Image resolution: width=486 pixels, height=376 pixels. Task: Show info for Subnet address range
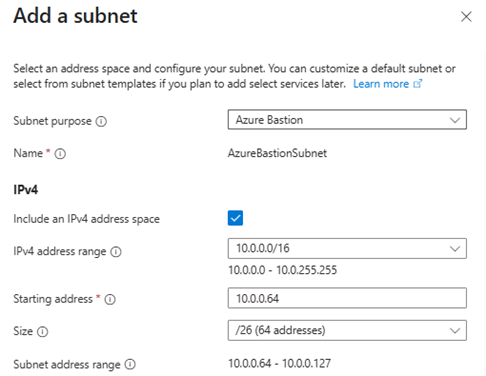pyautogui.click(x=130, y=364)
